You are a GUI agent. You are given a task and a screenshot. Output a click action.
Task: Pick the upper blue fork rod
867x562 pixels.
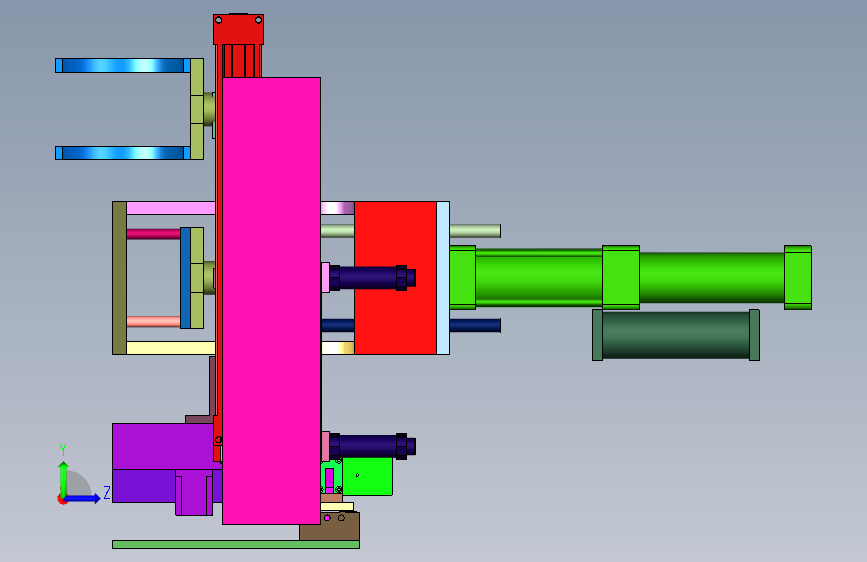[x=123, y=65]
